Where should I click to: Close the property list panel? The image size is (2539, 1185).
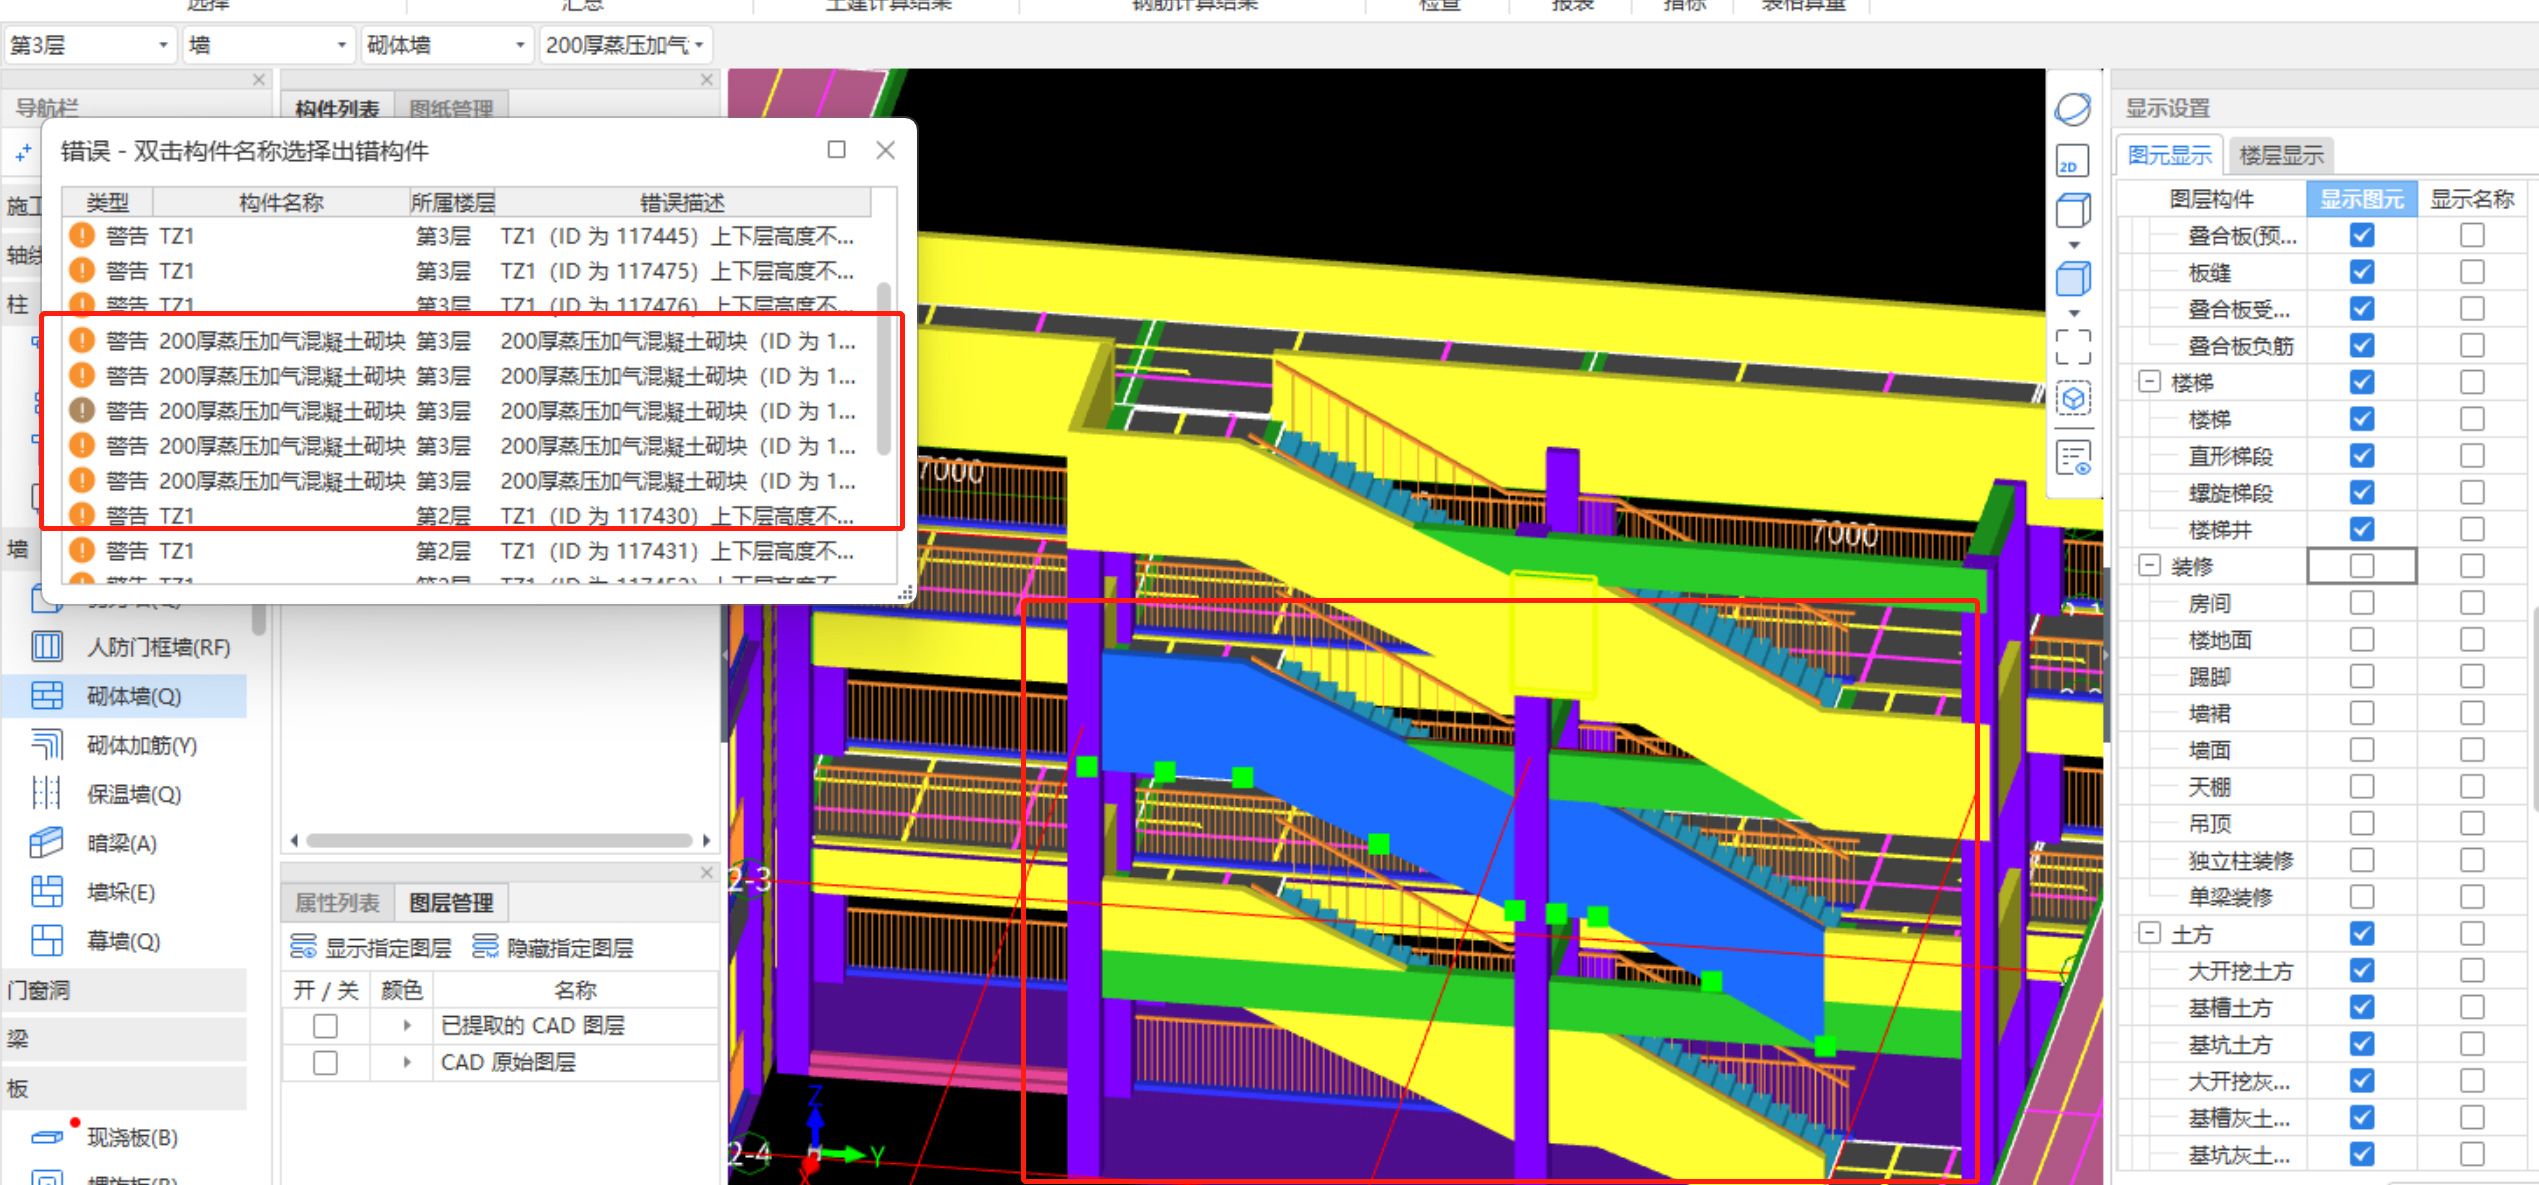coord(707,872)
